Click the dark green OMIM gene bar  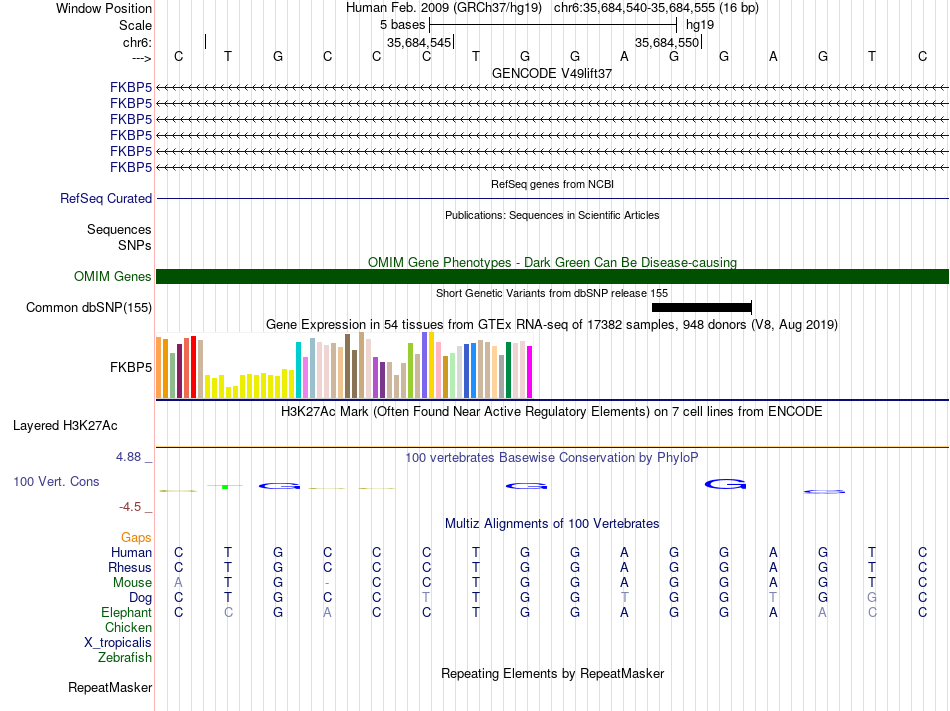pos(552,276)
